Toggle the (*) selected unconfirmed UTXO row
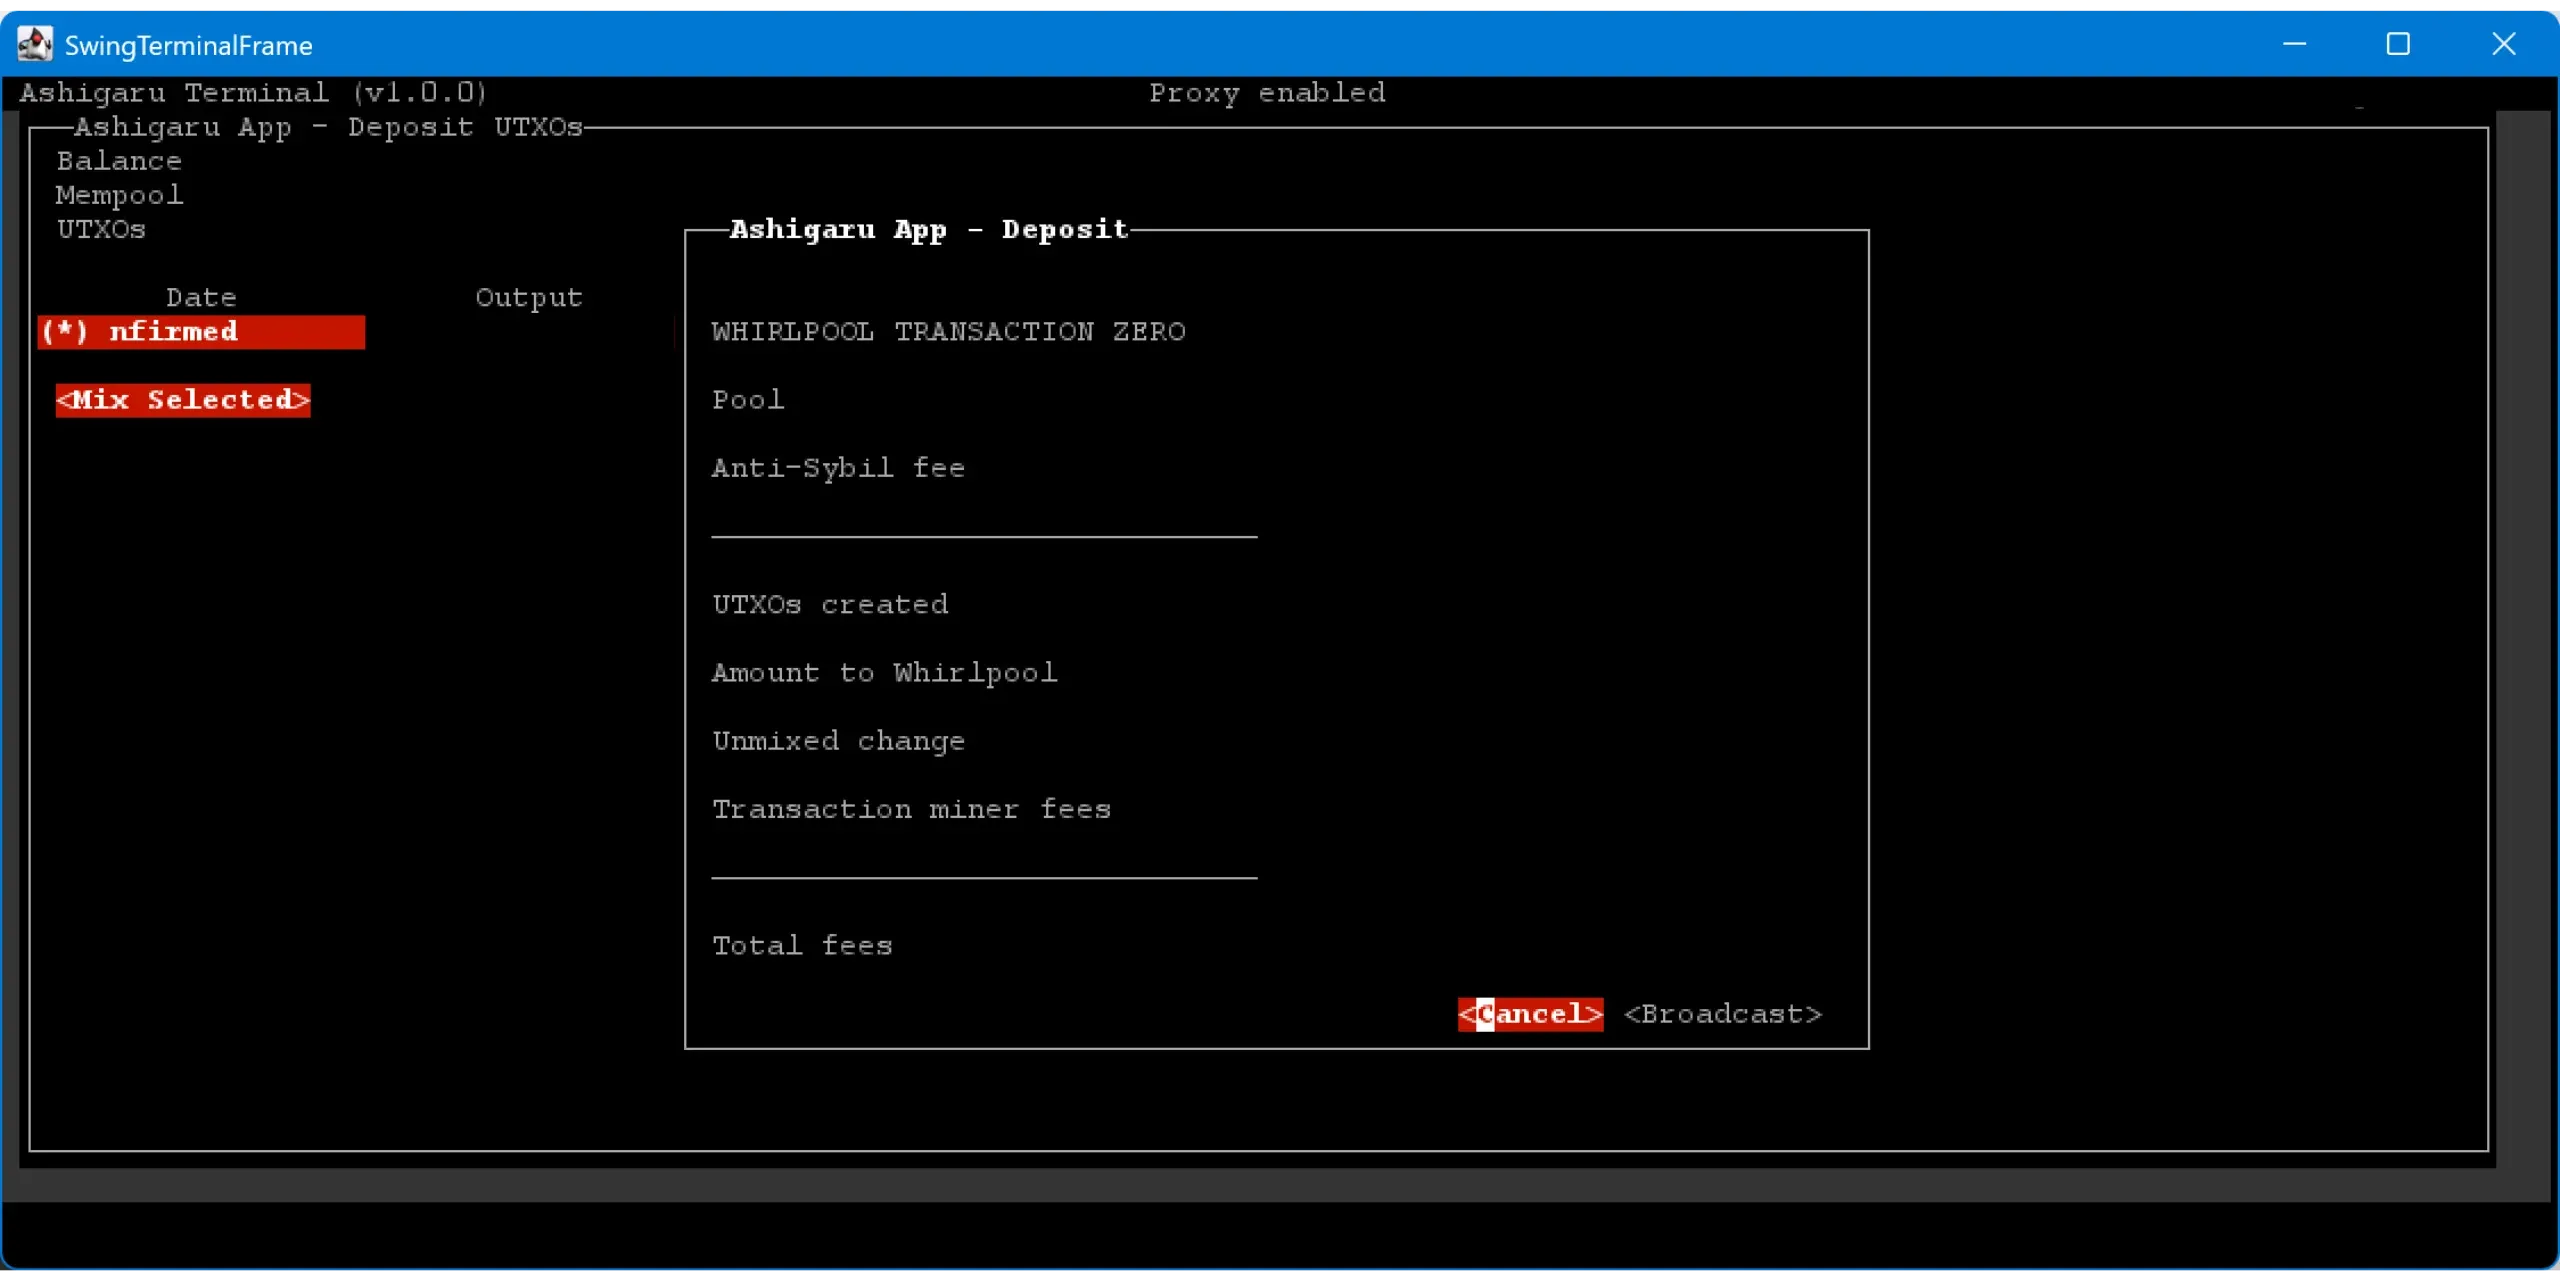The width and height of the screenshot is (2560, 1281). point(200,332)
